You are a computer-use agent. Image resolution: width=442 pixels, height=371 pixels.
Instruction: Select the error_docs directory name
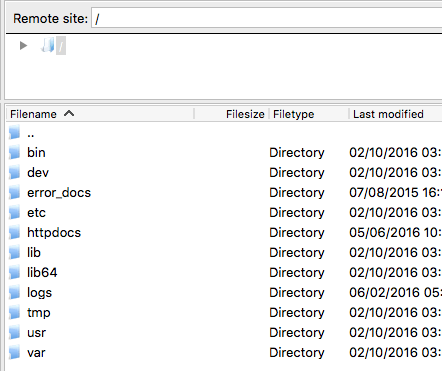click(59, 193)
